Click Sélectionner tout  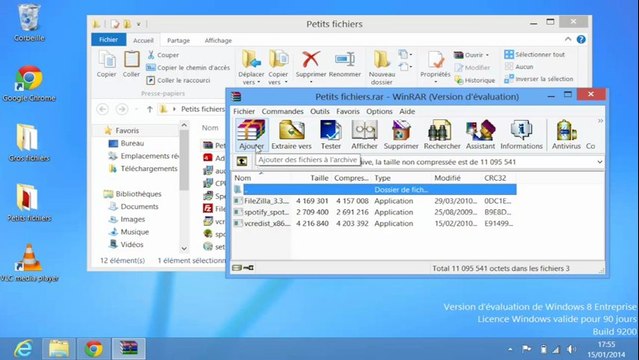(535, 54)
